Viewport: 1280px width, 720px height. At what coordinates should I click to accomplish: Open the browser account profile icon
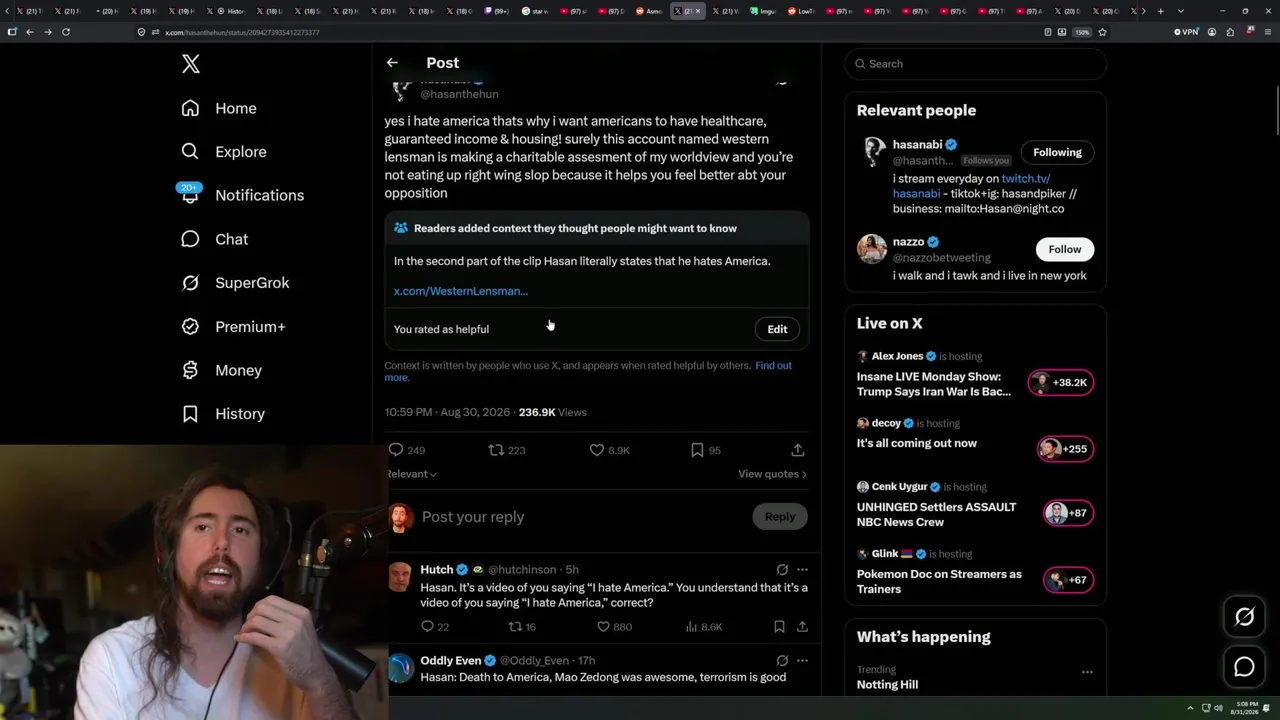click(x=1212, y=32)
